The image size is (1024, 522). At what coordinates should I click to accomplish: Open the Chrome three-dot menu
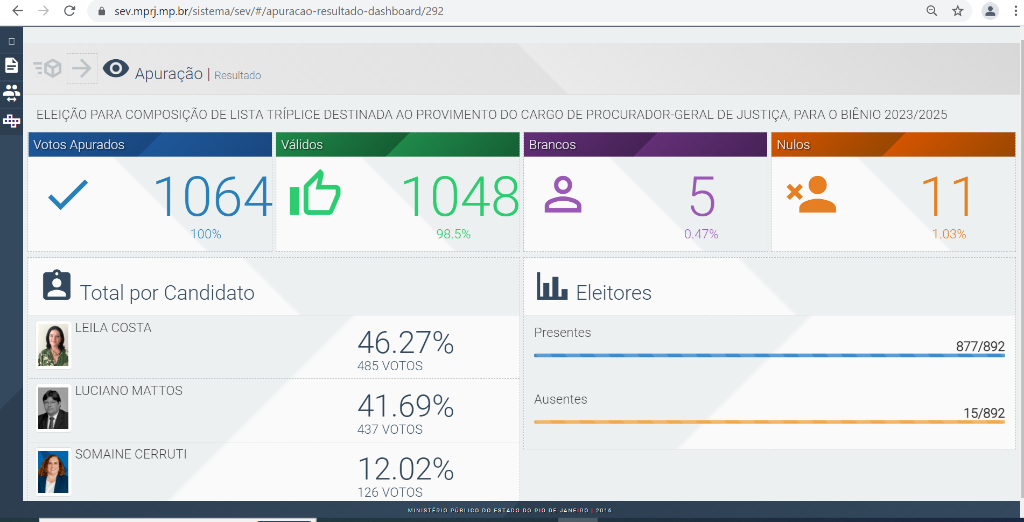pyautogui.click(x=1013, y=11)
